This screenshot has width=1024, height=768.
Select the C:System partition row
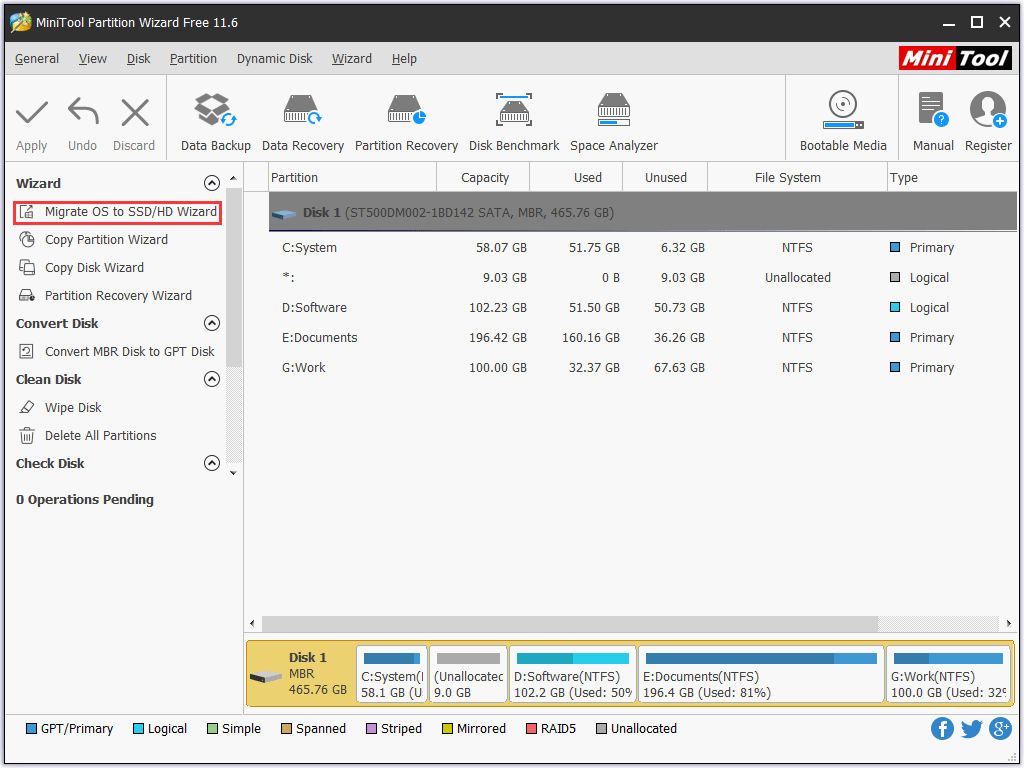pyautogui.click(x=643, y=248)
